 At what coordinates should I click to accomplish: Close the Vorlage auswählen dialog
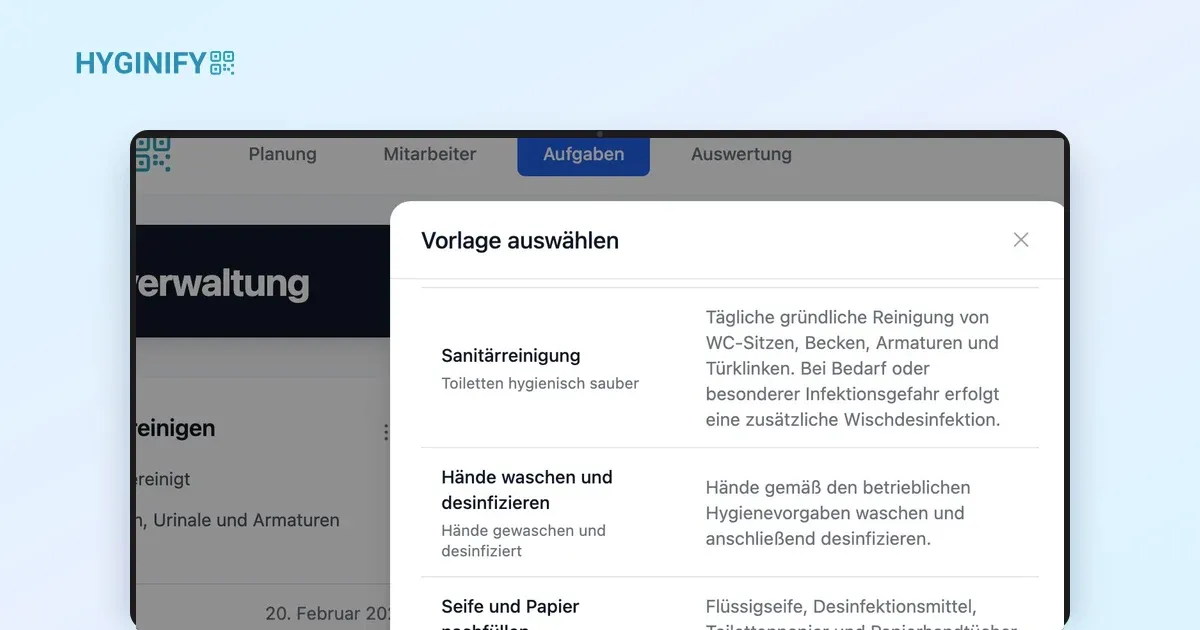(1021, 240)
